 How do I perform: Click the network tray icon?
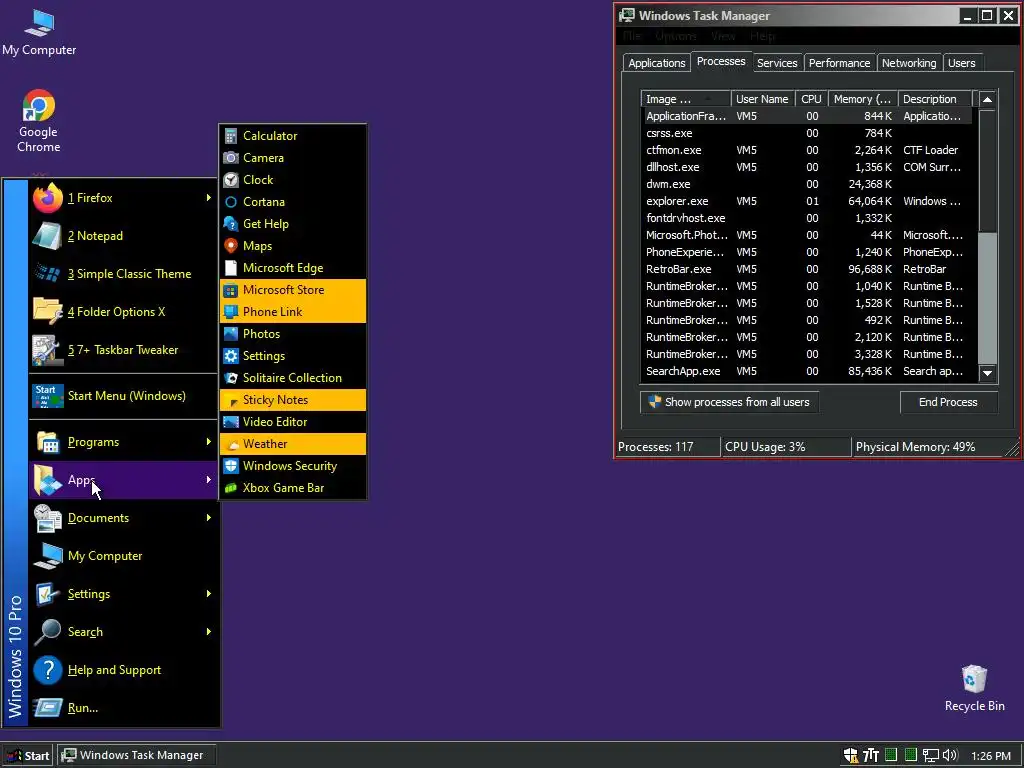[x=930, y=756]
